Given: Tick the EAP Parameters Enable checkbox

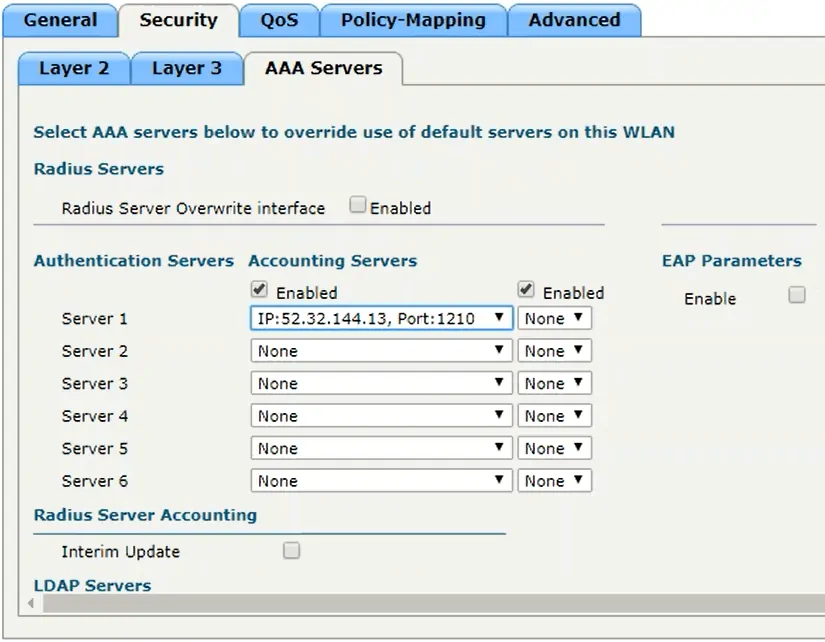Looking at the screenshot, I should click(796, 295).
